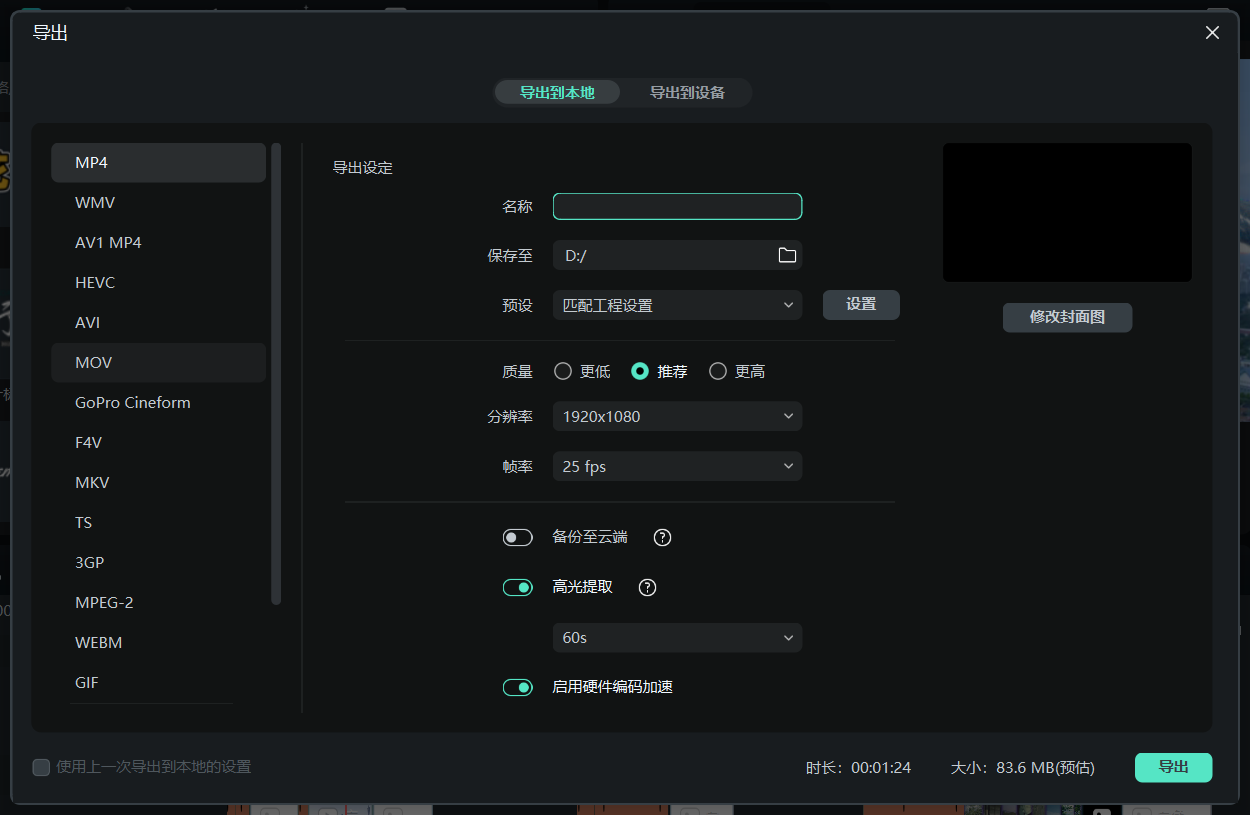This screenshot has height=815, width=1250.
Task: Enable the 备份至云端 cloud backup toggle
Action: click(517, 537)
